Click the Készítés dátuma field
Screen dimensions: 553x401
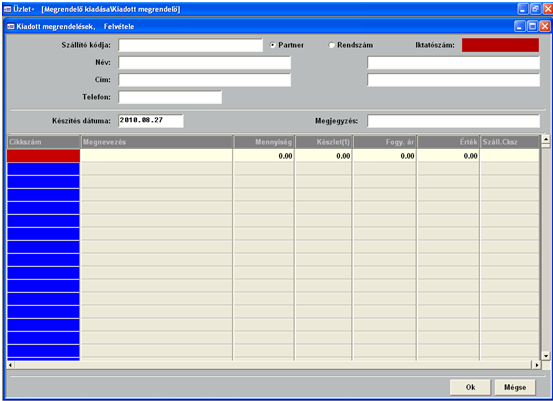point(151,121)
